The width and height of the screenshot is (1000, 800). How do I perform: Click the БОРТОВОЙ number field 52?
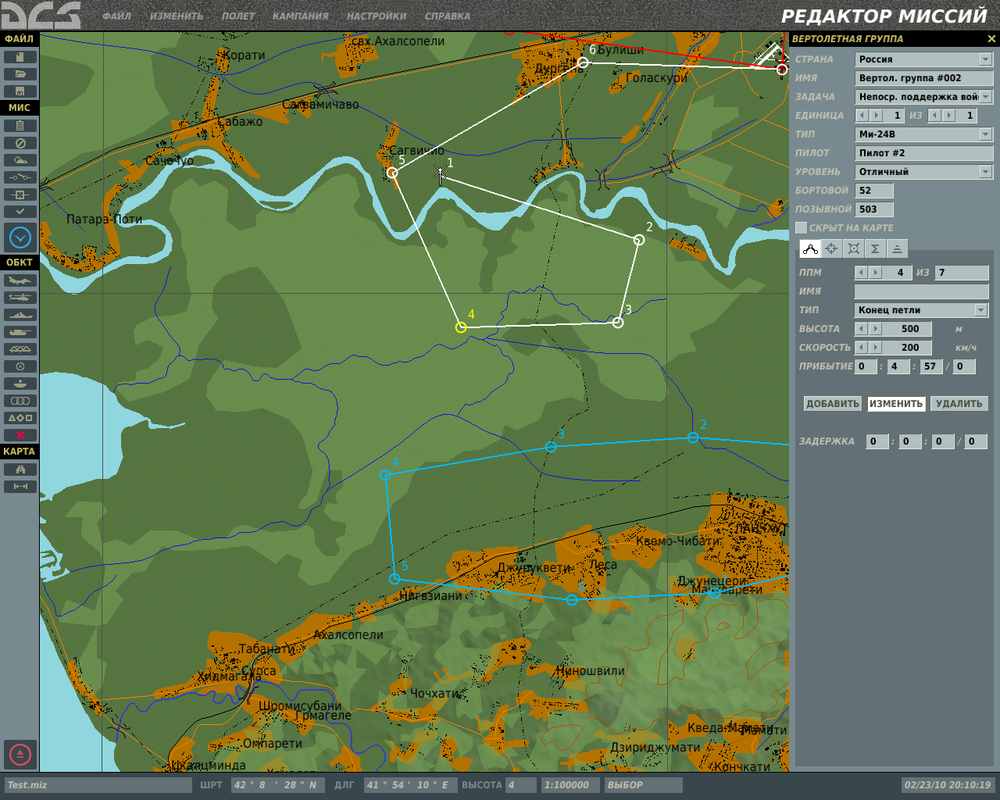(x=874, y=190)
